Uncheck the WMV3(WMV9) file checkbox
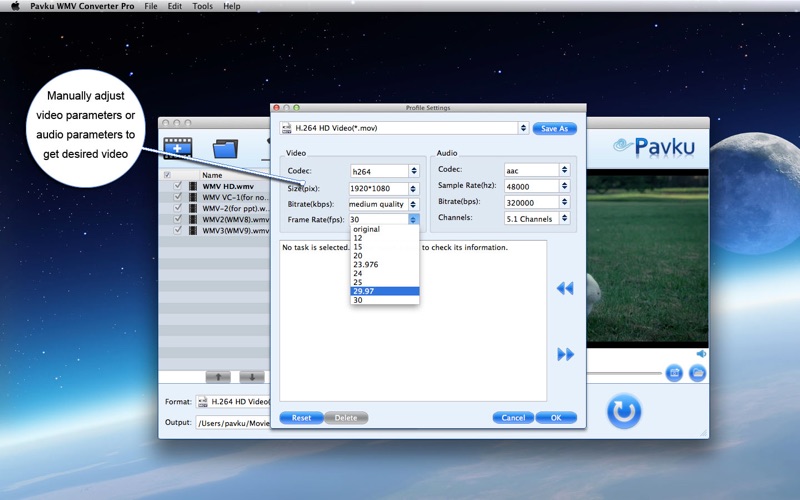 pyautogui.click(x=178, y=230)
